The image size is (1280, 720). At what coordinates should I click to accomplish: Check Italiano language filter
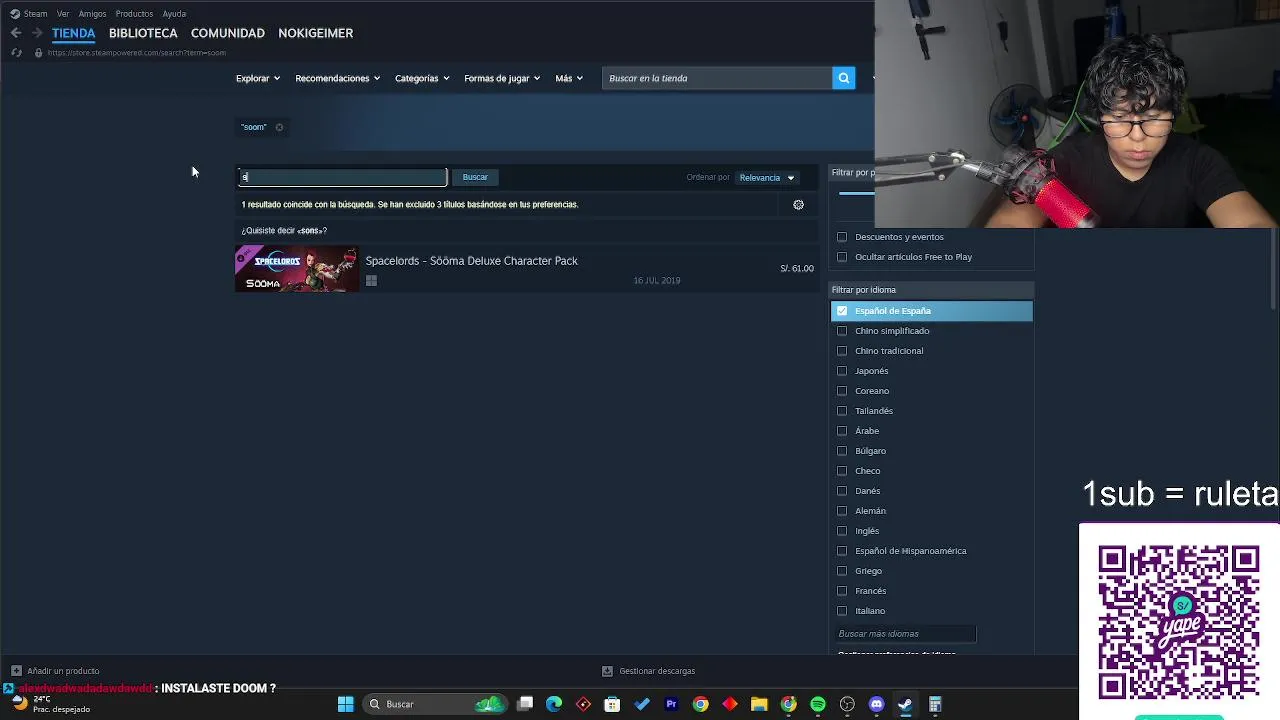[842, 611]
